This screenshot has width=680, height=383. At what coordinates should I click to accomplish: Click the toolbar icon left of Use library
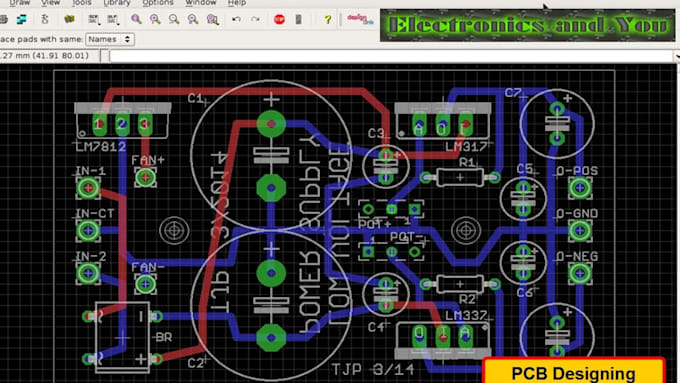[45, 19]
